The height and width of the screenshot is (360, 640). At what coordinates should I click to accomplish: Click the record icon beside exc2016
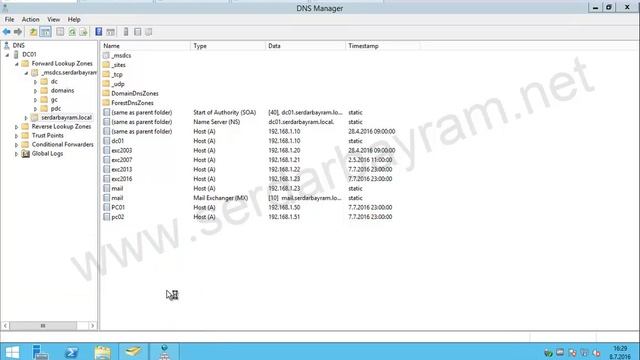(107, 179)
